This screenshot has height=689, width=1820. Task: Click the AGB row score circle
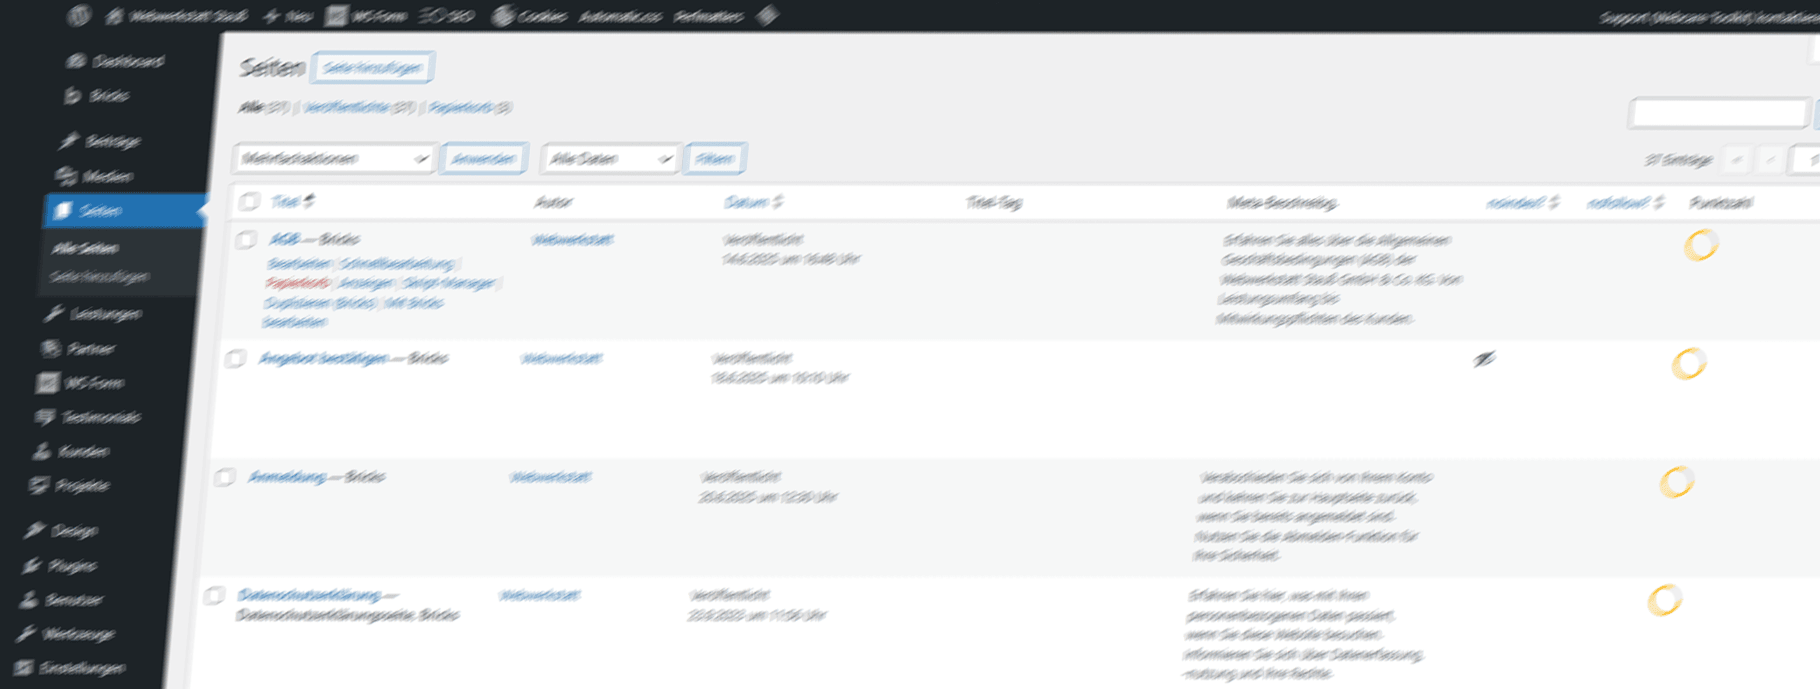[1701, 245]
